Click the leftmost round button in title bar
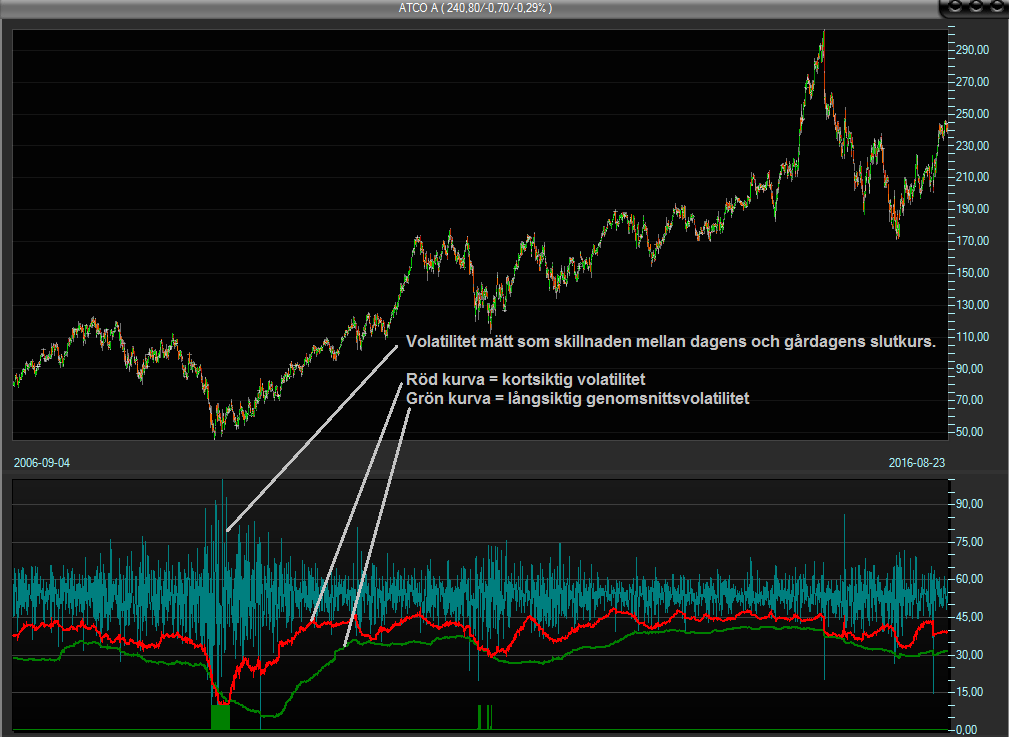This screenshot has height=737, width=1009. coord(954,8)
